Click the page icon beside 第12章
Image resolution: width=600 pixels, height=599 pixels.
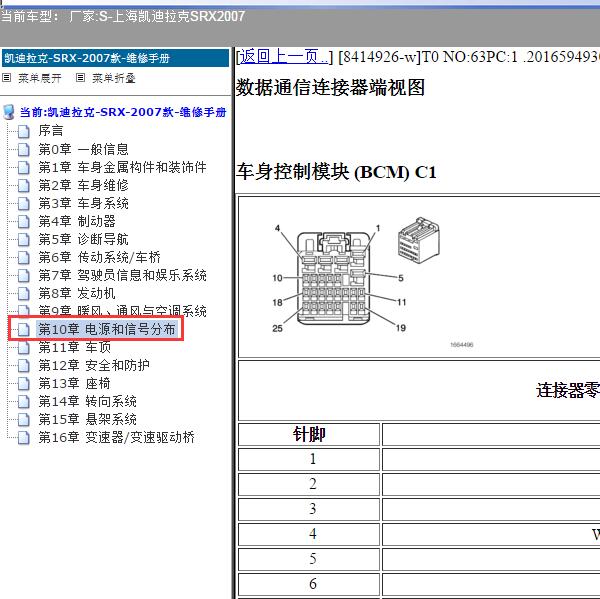pyautogui.click(x=24, y=366)
